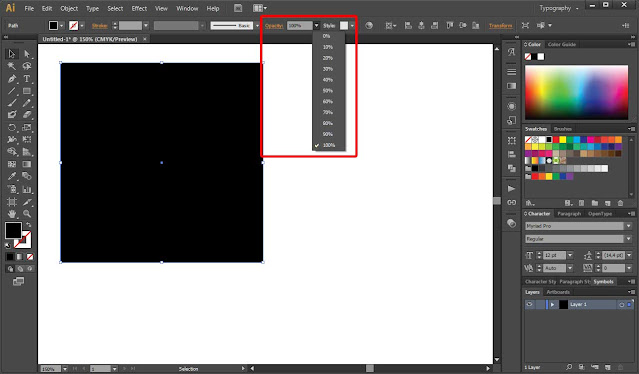Click the Opacity link label
639x374 pixels.
coord(273,26)
